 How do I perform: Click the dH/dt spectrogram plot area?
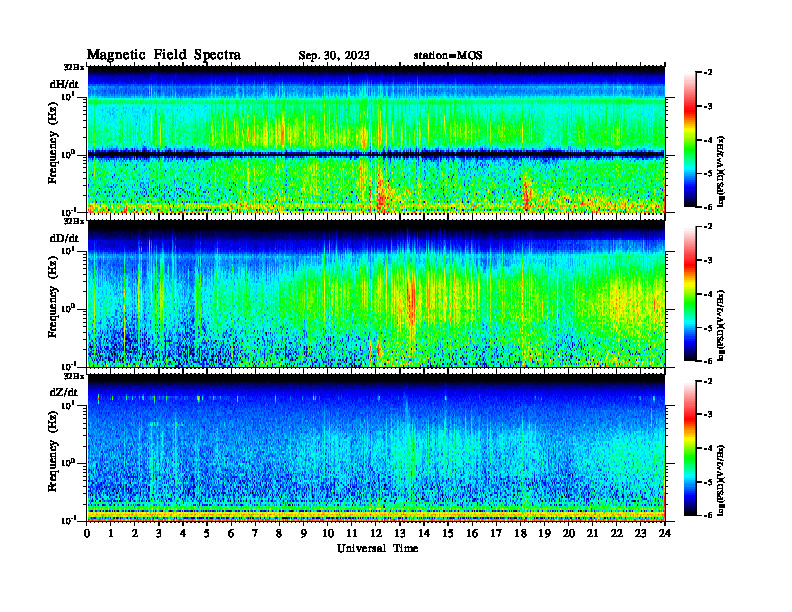[376, 139]
